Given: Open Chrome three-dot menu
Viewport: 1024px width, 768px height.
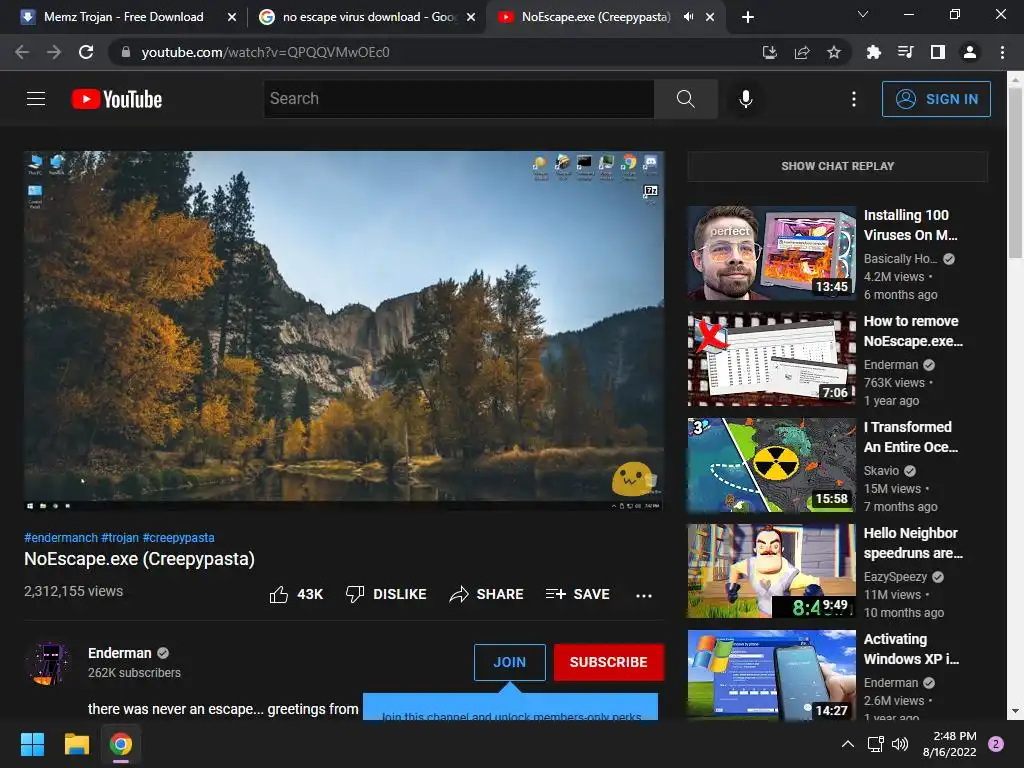Looking at the screenshot, I should (1002, 52).
